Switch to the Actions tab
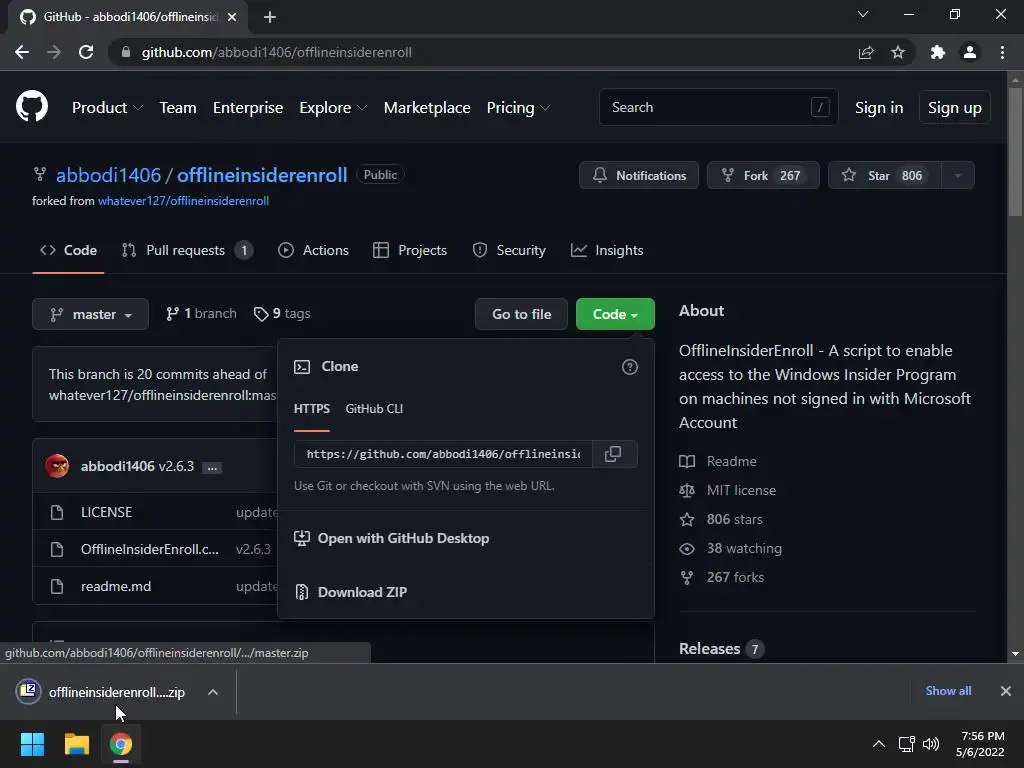The image size is (1024, 768). point(313,250)
